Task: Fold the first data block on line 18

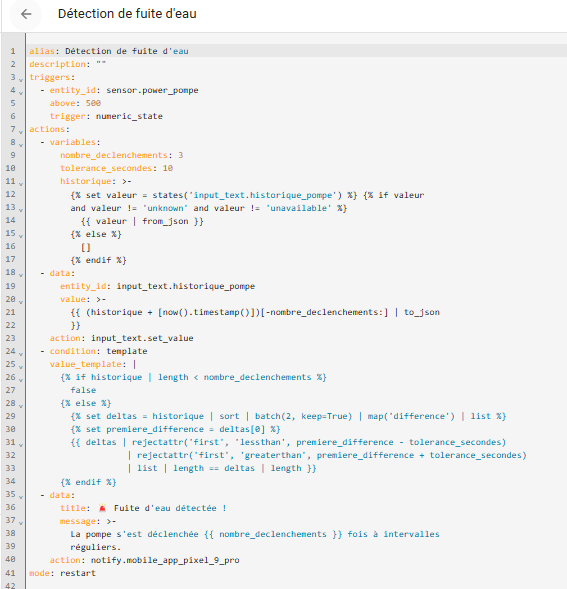Action: click(21, 275)
